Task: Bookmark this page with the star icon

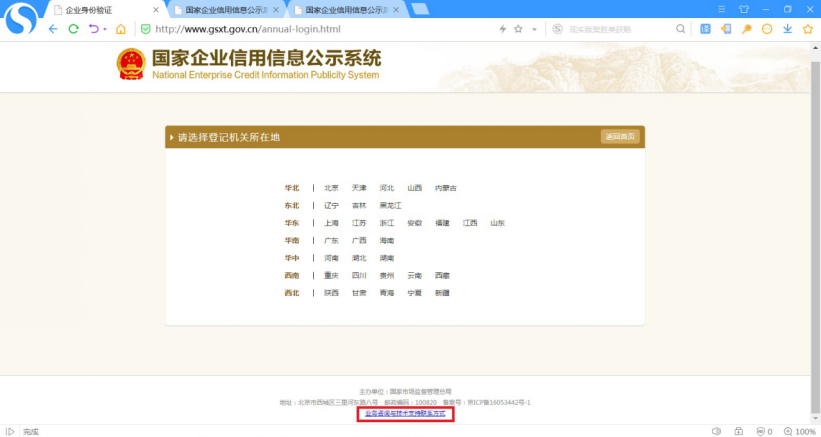Action: point(518,29)
